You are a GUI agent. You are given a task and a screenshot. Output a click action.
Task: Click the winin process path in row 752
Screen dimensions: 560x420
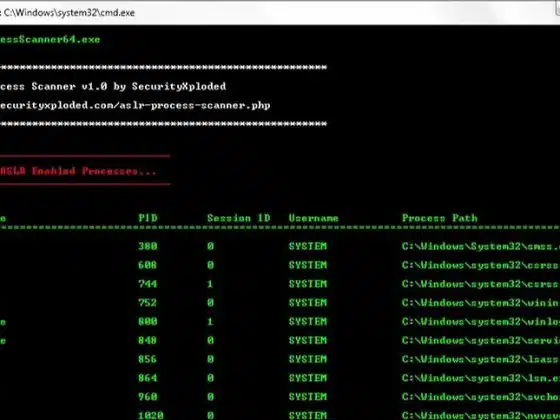(x=481, y=303)
